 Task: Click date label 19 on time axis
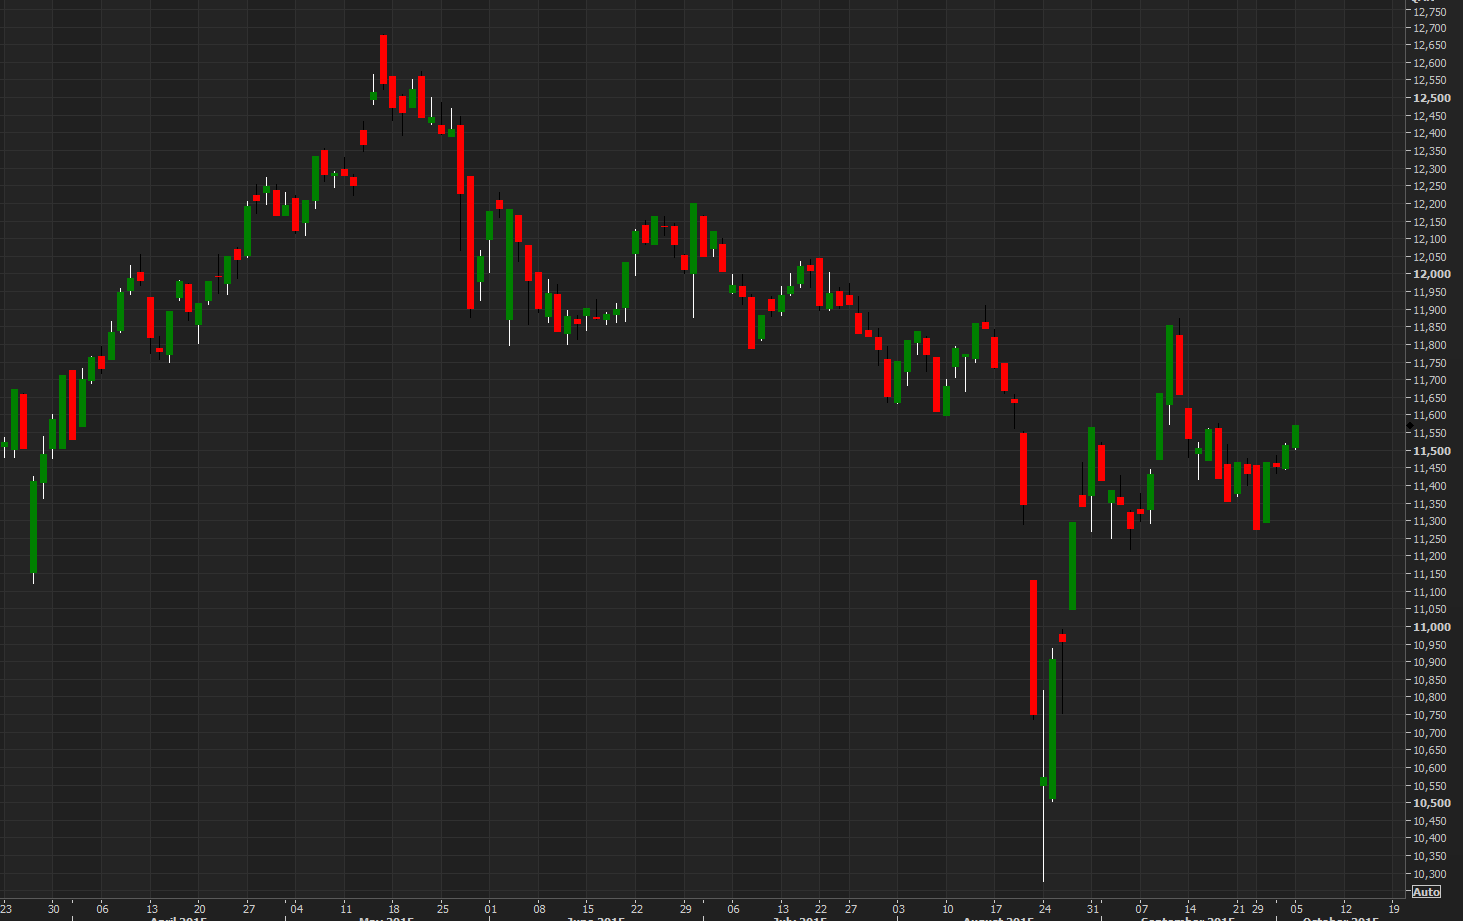(1394, 909)
